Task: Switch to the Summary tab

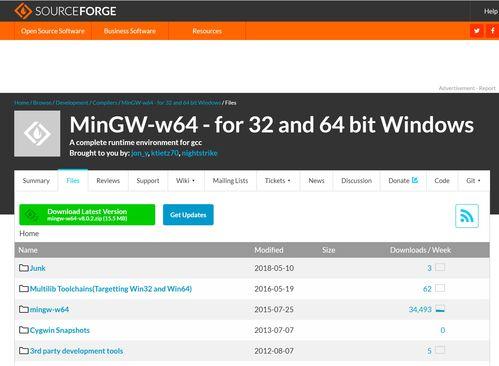Action: point(36,181)
